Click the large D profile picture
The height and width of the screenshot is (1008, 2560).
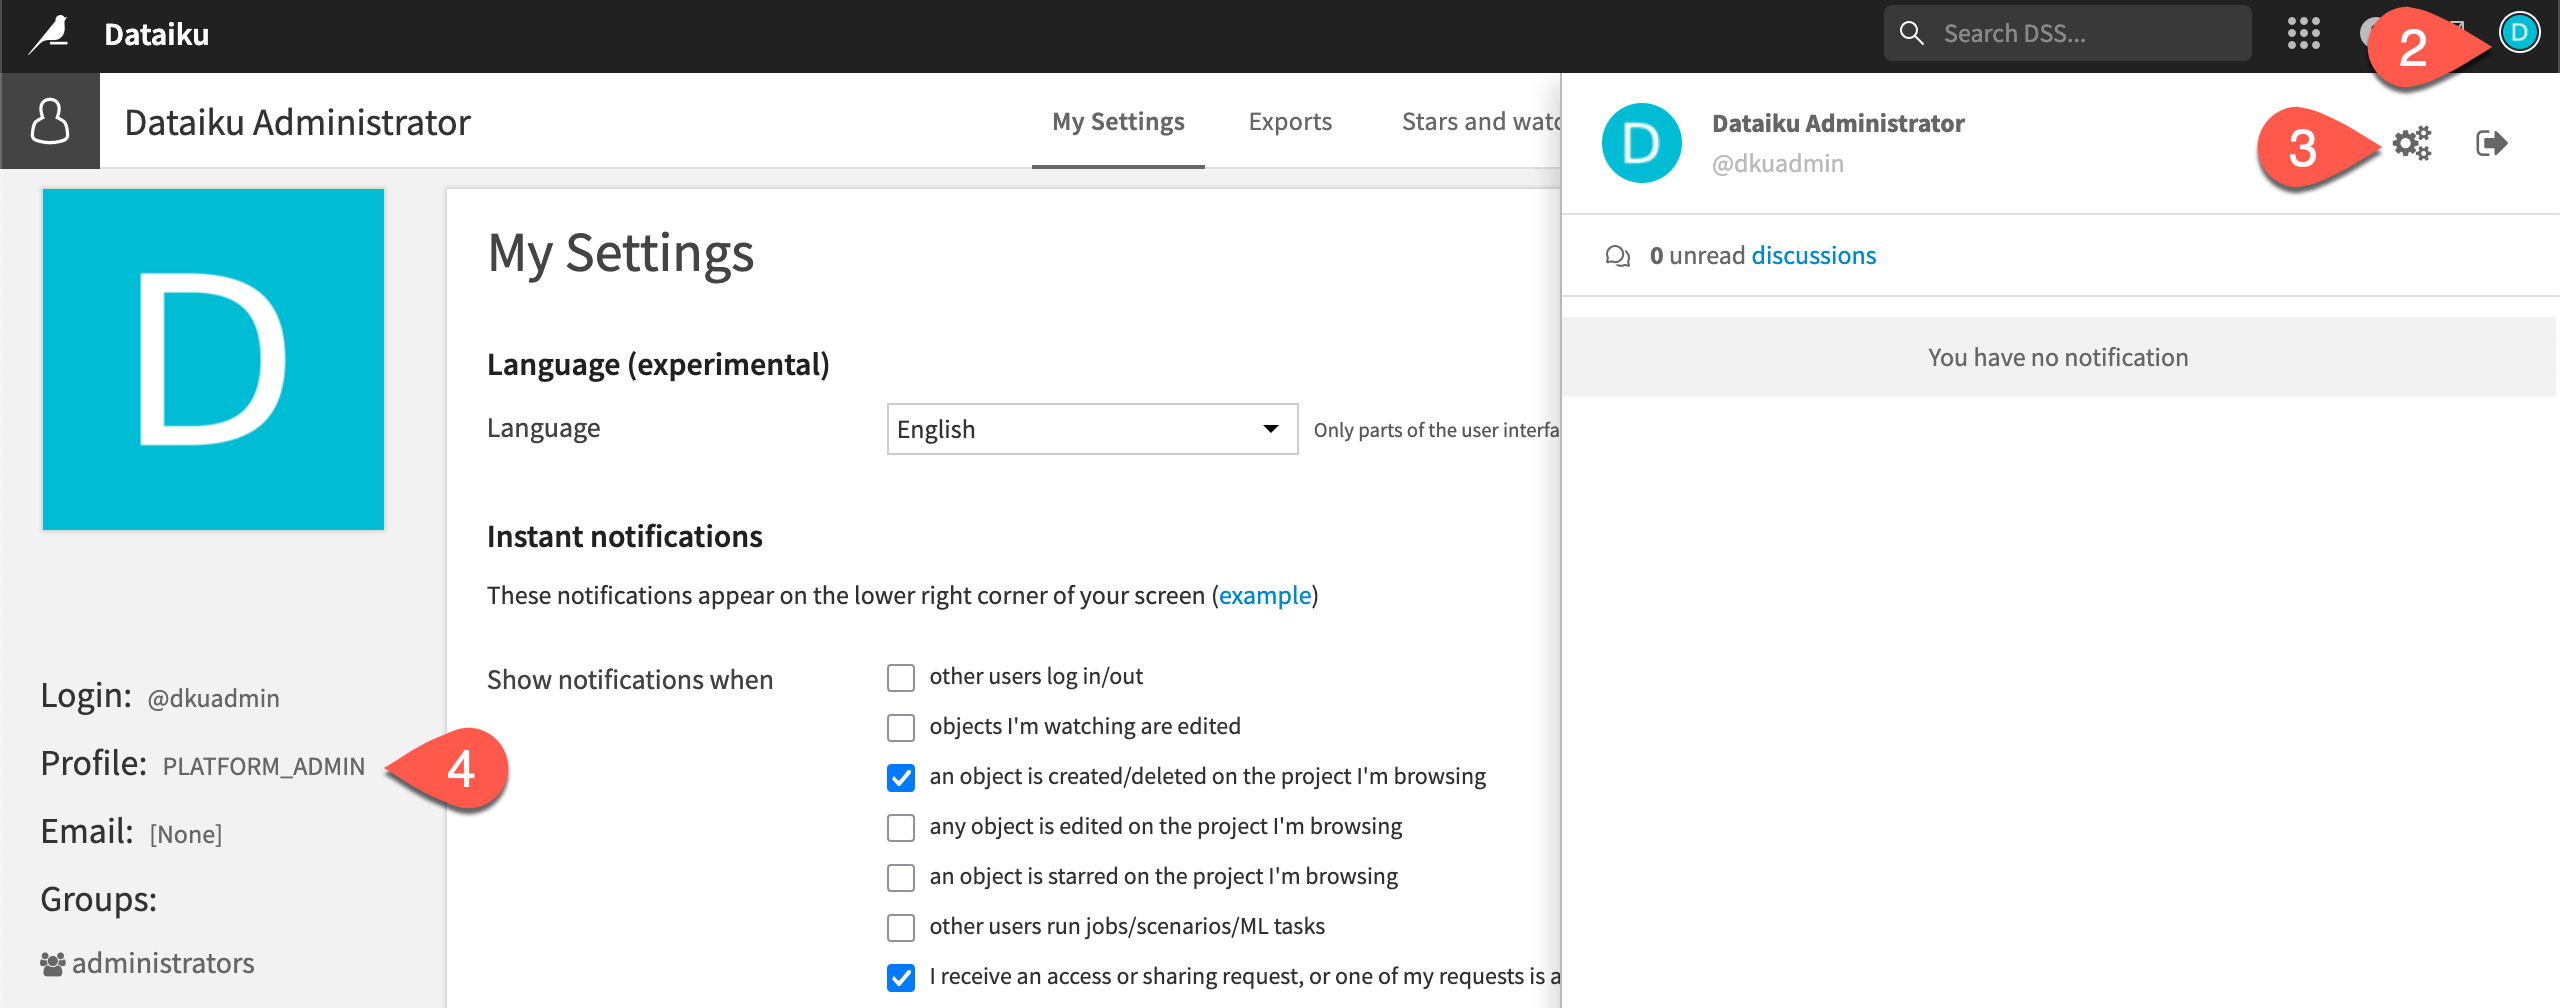coord(213,359)
